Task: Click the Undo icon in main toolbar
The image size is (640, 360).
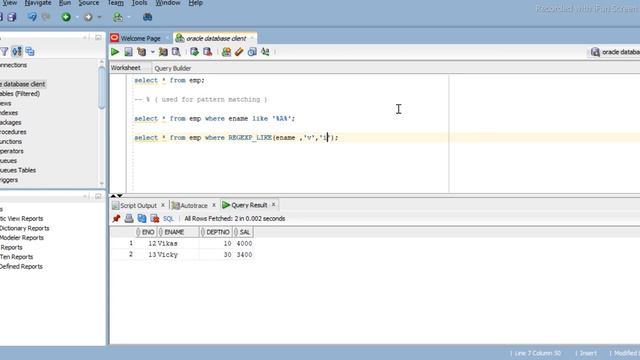Action: tap(32, 17)
